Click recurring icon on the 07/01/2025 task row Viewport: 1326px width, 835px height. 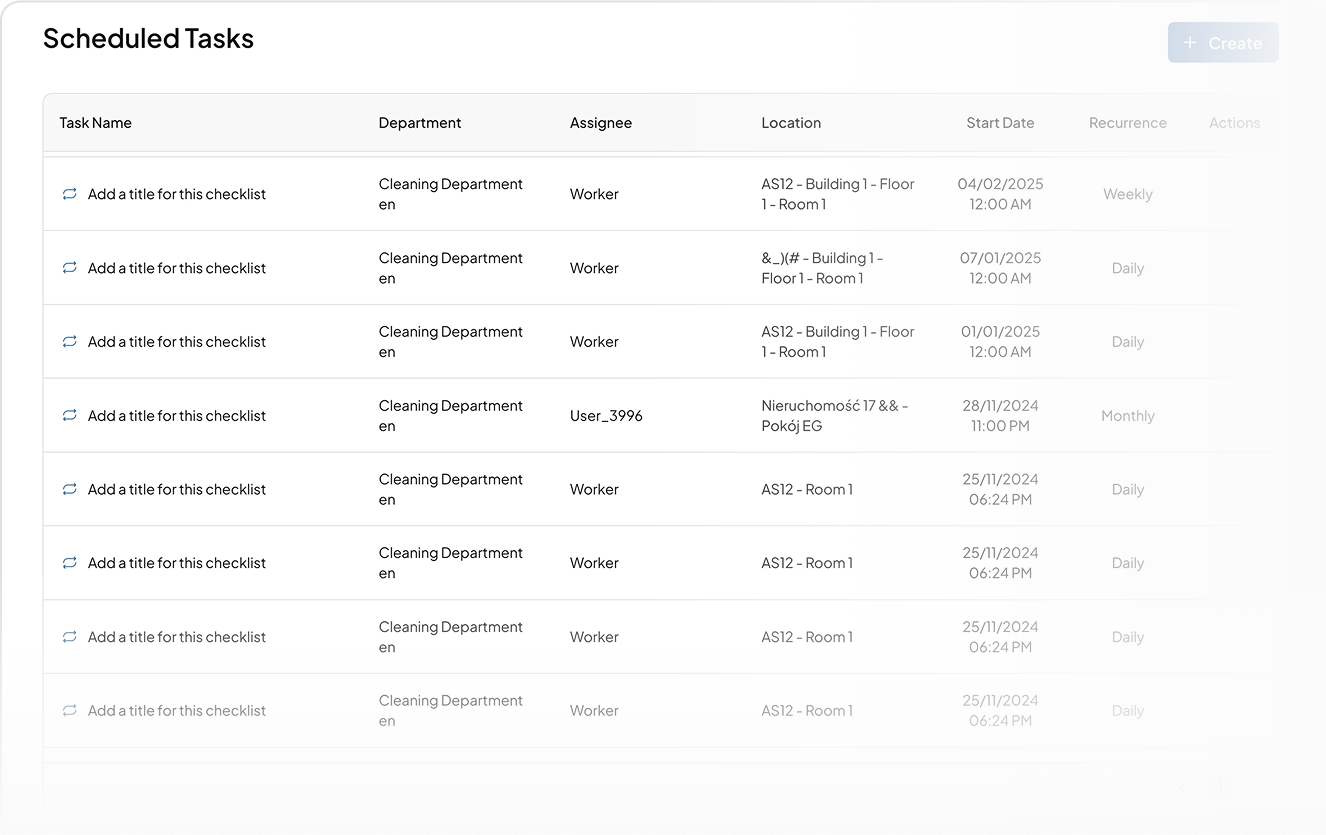tap(69, 268)
